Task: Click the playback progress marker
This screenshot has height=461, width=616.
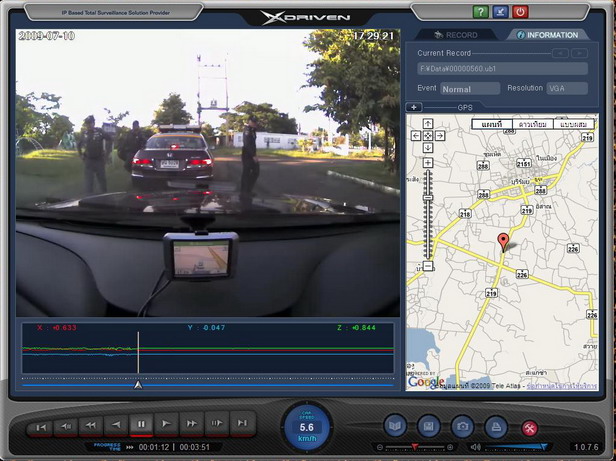Action: click(x=138, y=385)
